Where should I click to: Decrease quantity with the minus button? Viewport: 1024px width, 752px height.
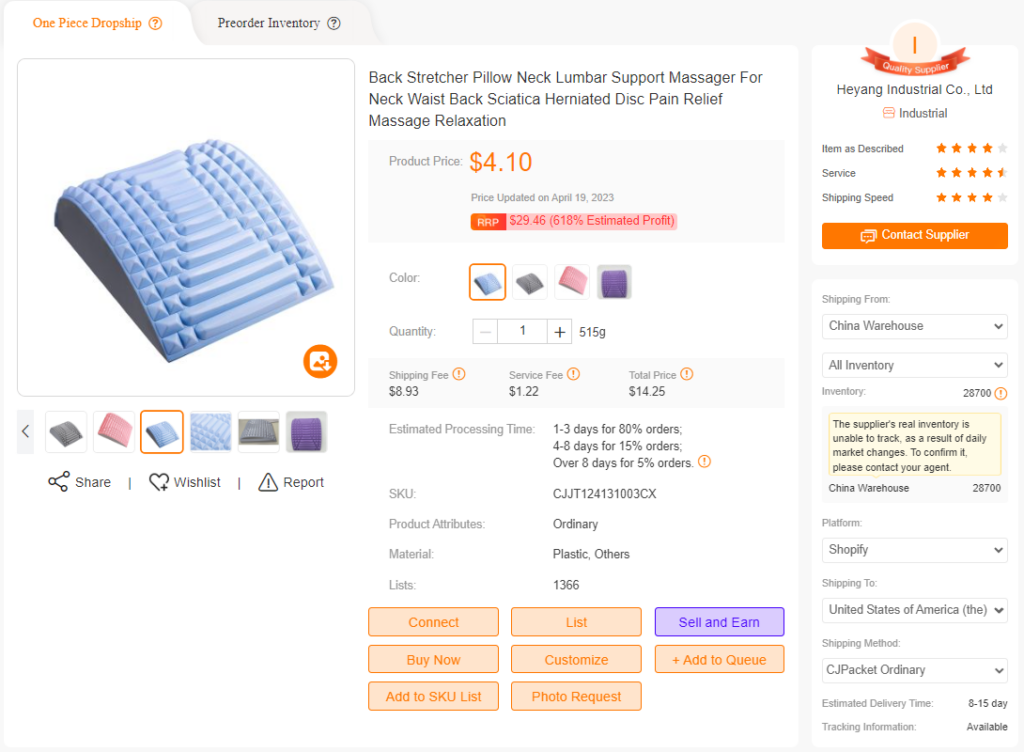tap(485, 332)
